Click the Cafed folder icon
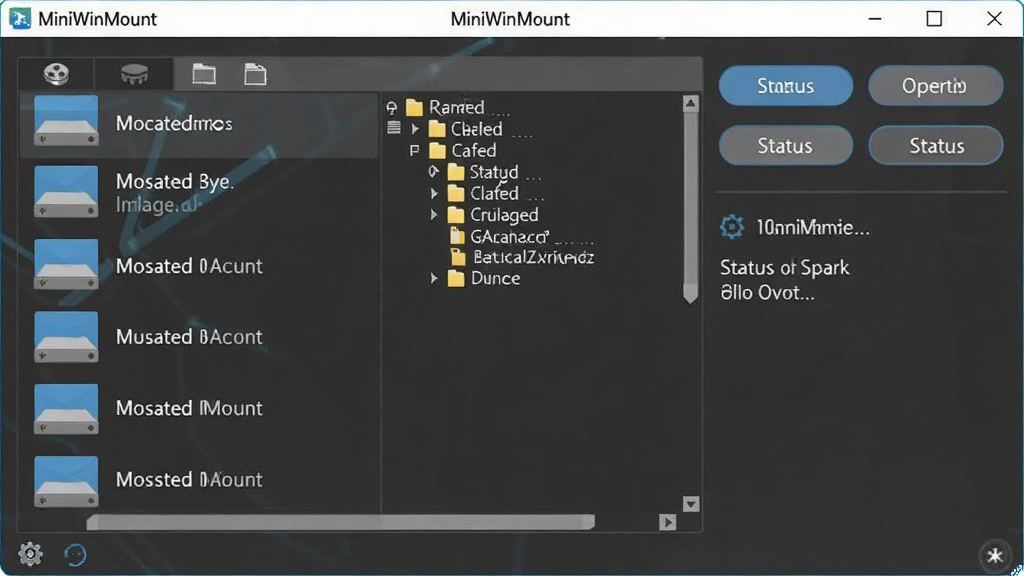 click(437, 151)
